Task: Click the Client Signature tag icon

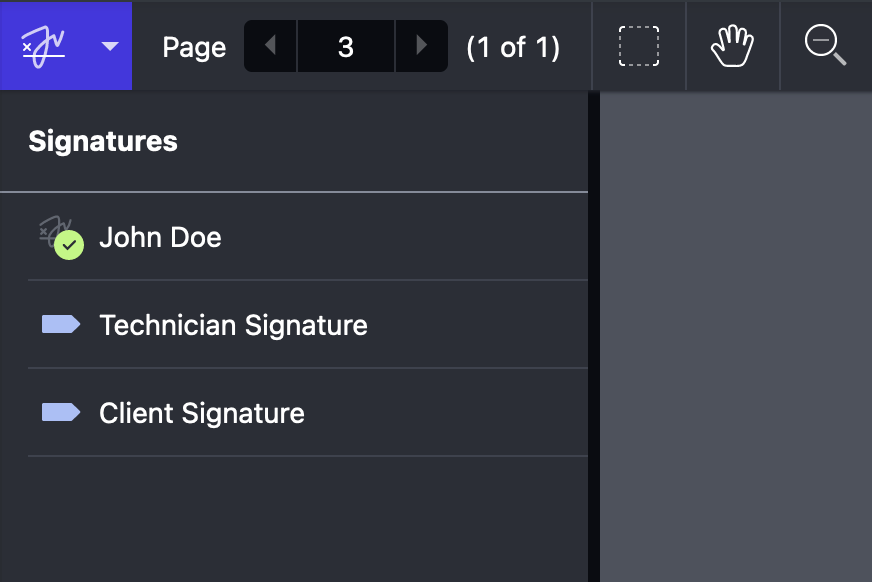Action: (60, 413)
